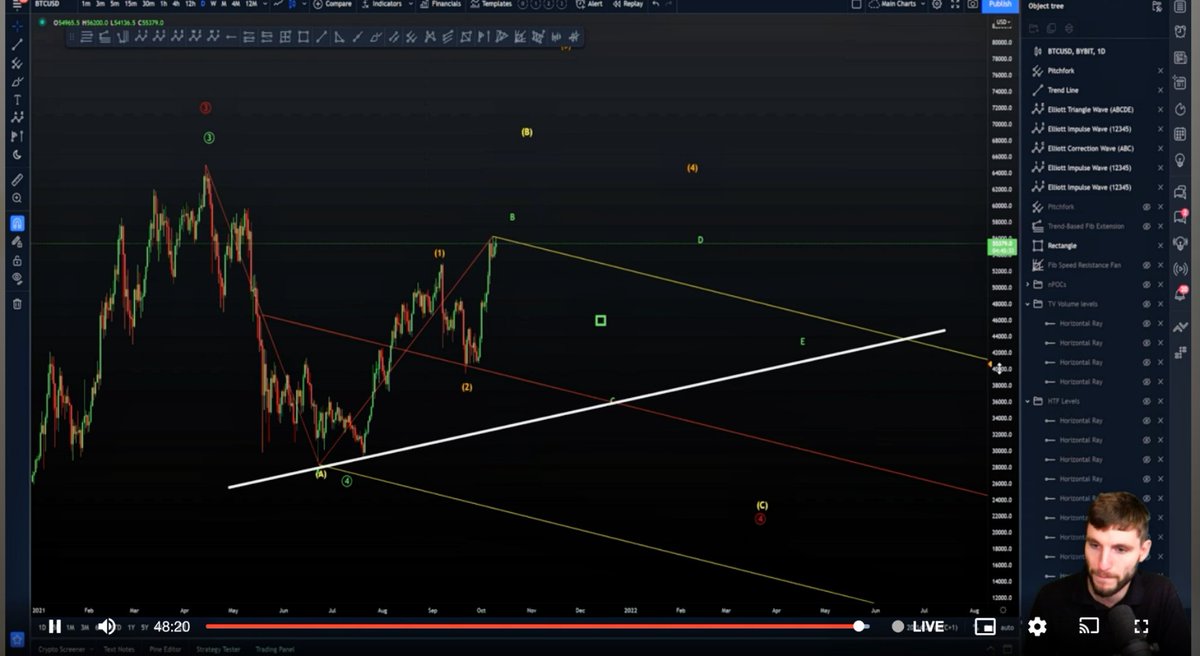Select the trend line tool in left toolbar

[x=17, y=45]
